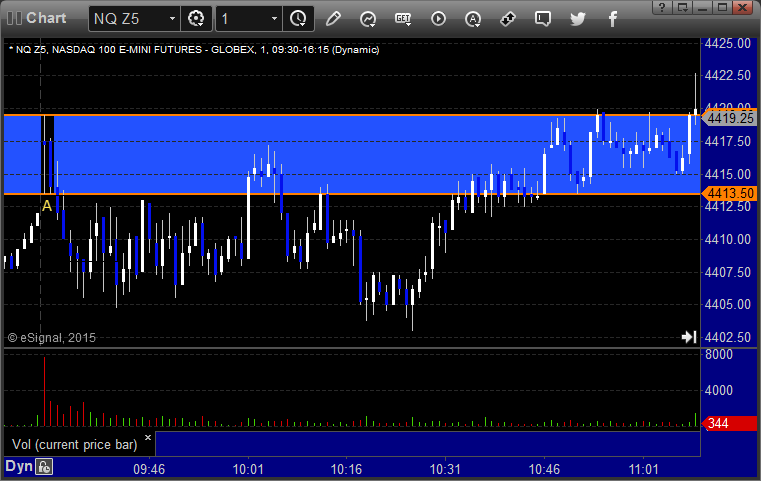Click the window linking arrows icon

tap(508, 19)
